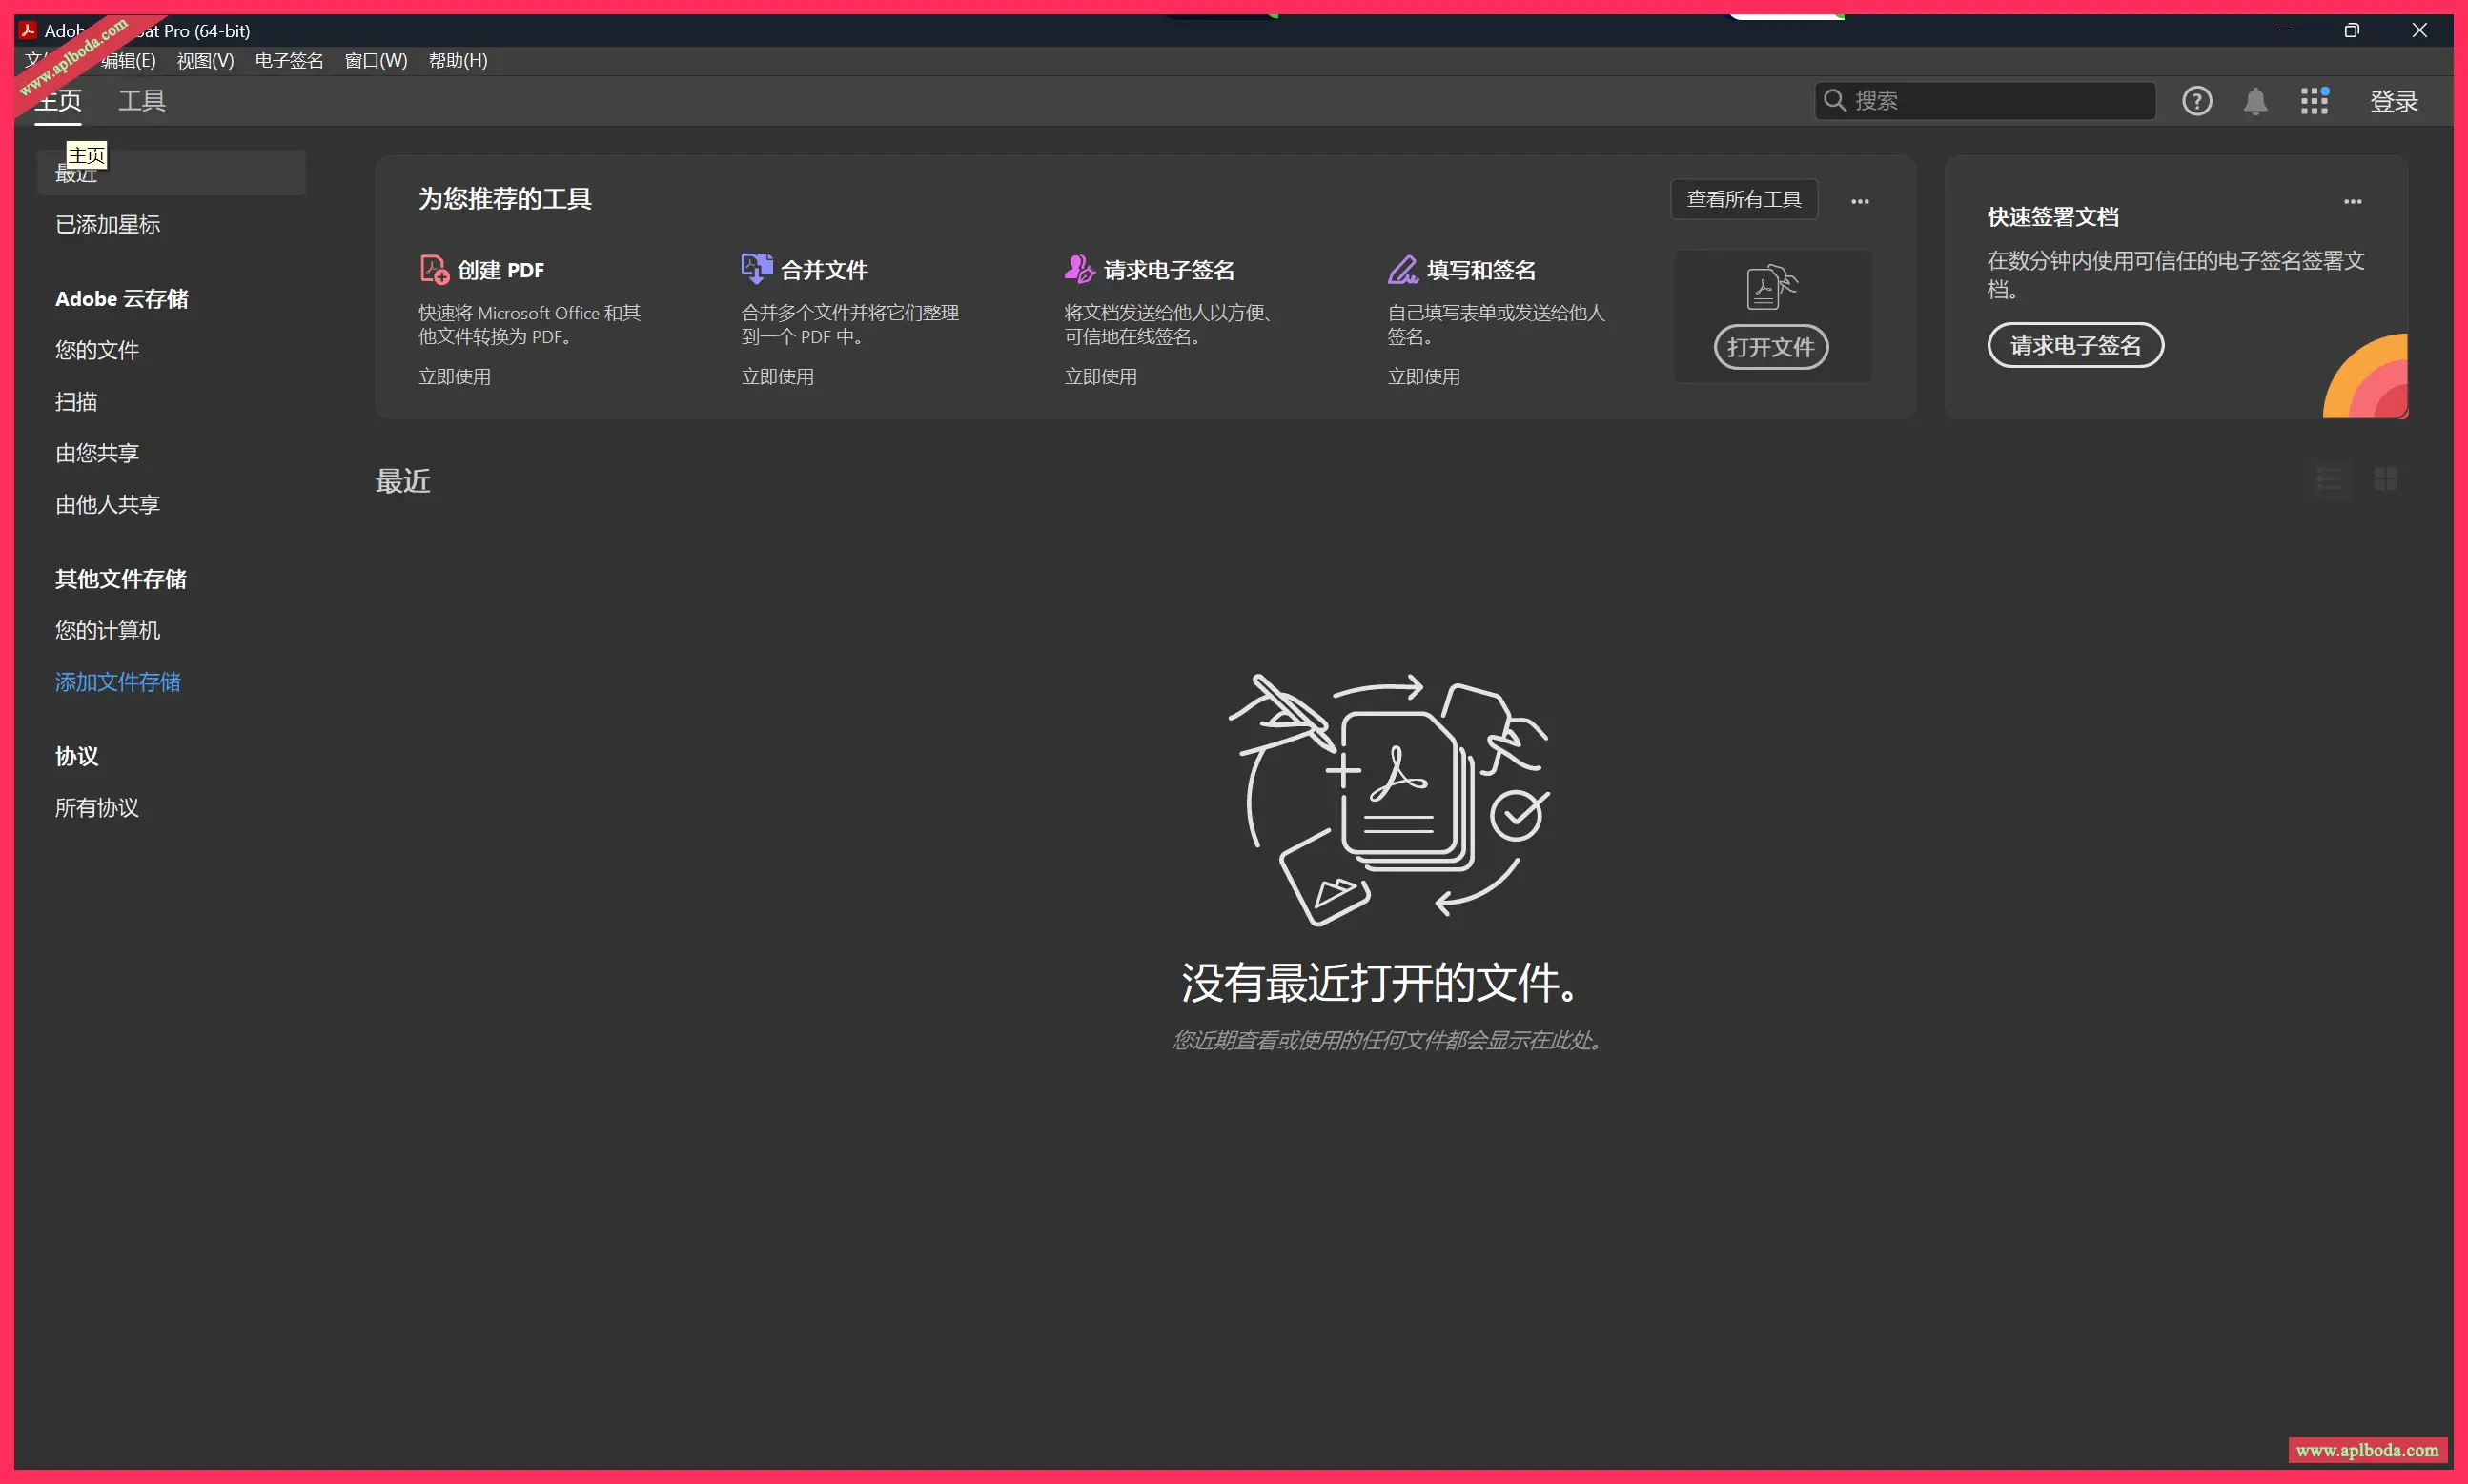Open the 快速签署文档 card overflow menu
Image resolution: width=2468 pixels, height=1484 pixels.
coord(2354,201)
